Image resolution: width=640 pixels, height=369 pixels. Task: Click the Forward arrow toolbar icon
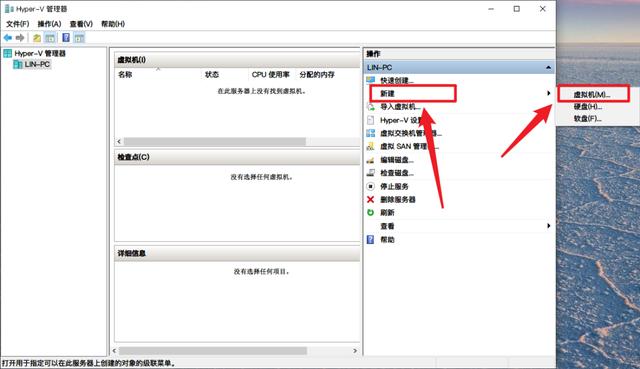[x=20, y=38]
